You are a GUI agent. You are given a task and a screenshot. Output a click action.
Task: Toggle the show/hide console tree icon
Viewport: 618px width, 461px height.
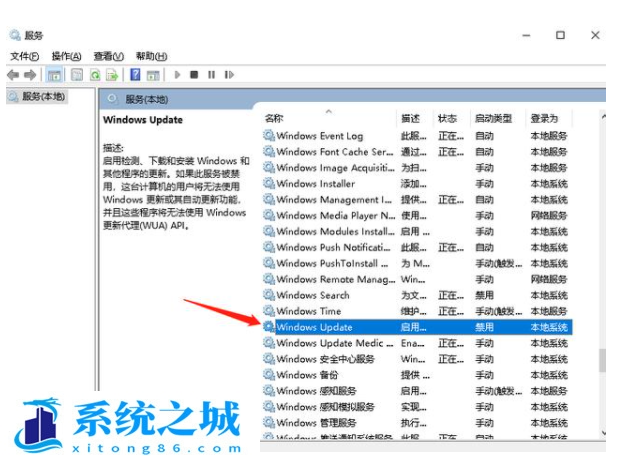54,75
